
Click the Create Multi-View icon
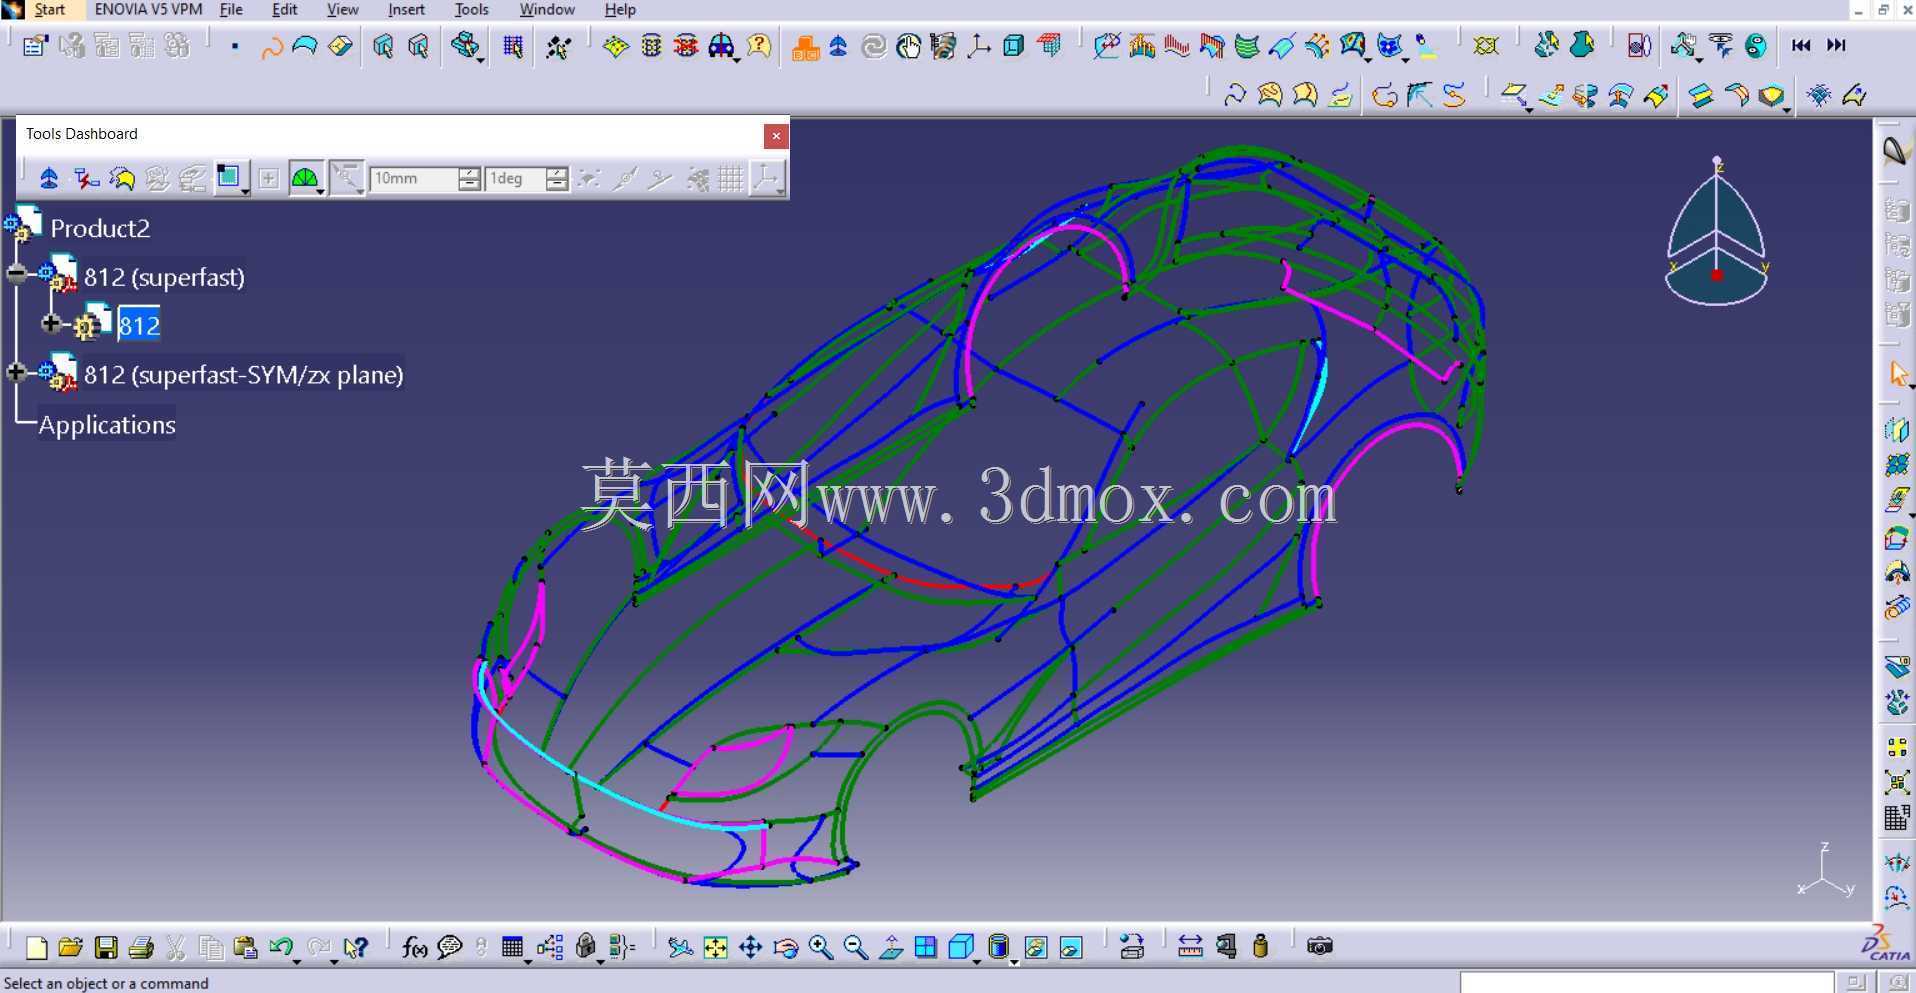click(926, 947)
